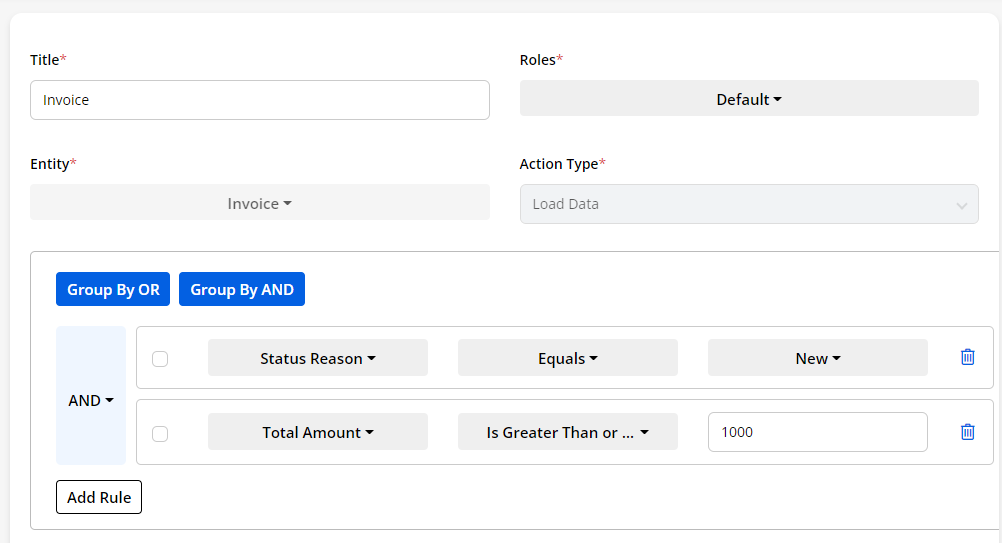Expand the Entity dropdown set to Invoice
1002x543 pixels.
tap(259, 203)
